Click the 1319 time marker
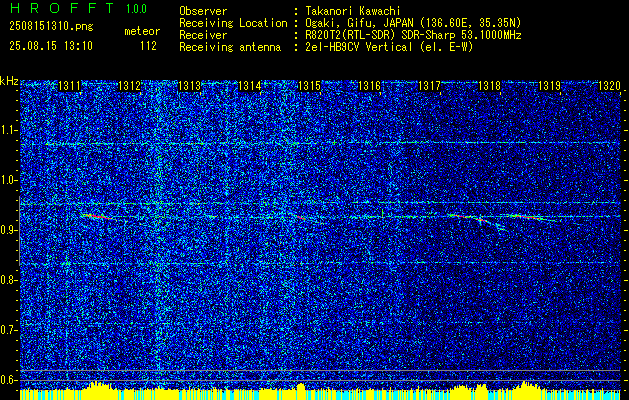The image size is (629, 400). coord(549,85)
